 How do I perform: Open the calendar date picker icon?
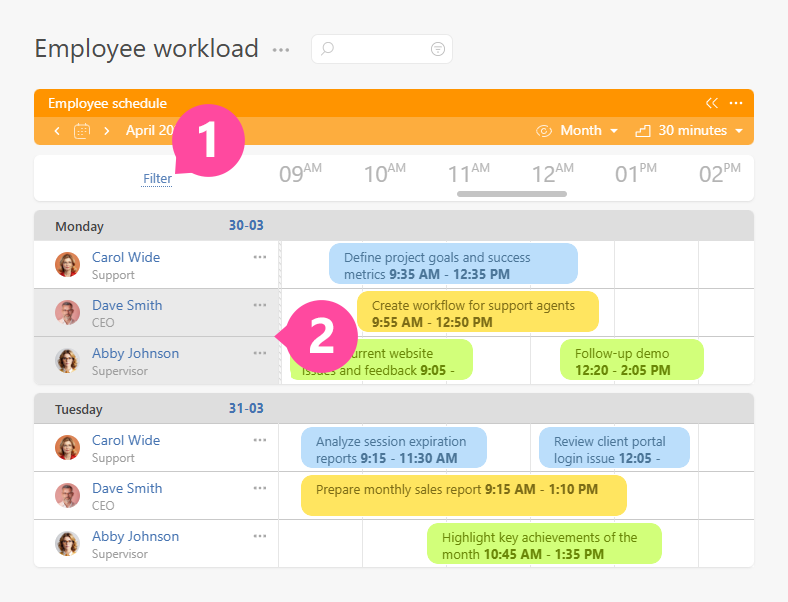[82, 131]
